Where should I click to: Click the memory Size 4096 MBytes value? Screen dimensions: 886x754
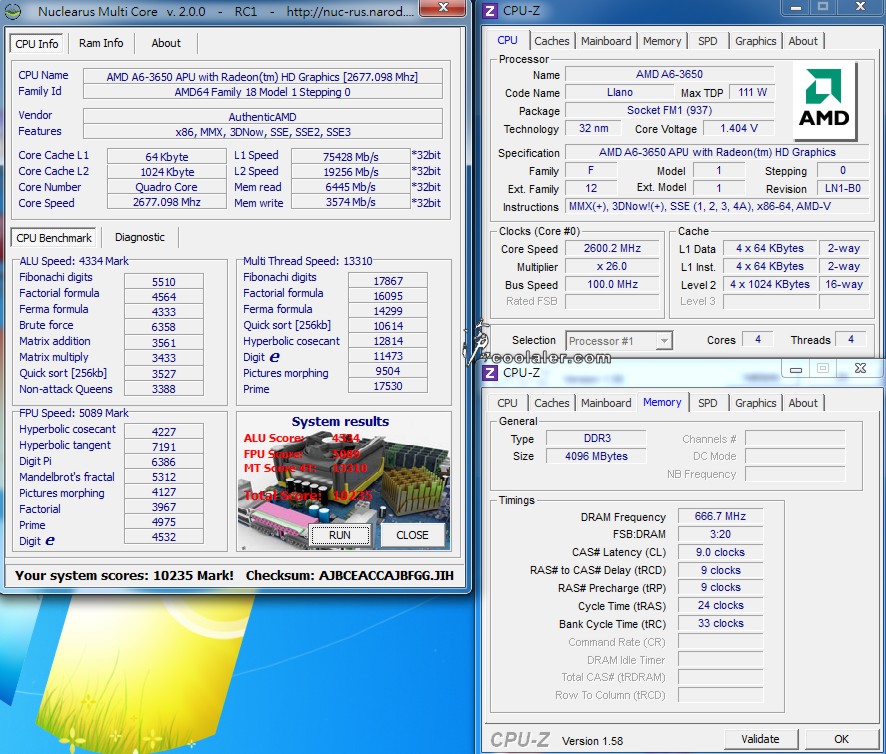[x=596, y=456]
